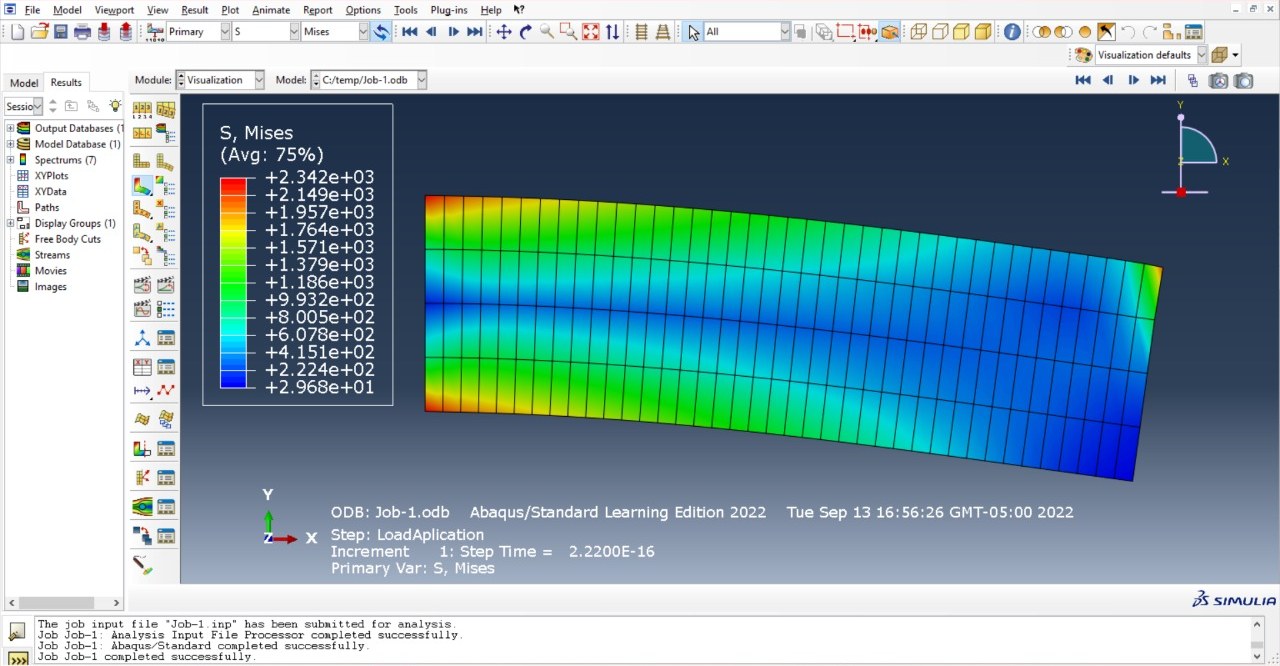
Task: Click the Plot Contours on Deformed Shape icon
Action: pos(143,186)
